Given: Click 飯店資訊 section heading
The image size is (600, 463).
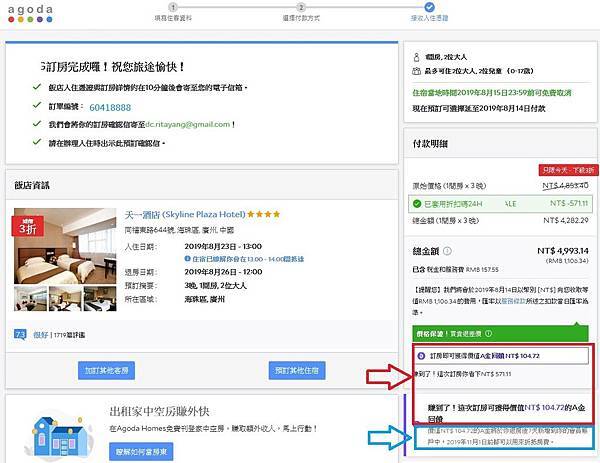Looking at the screenshot, I should pos(32,186).
